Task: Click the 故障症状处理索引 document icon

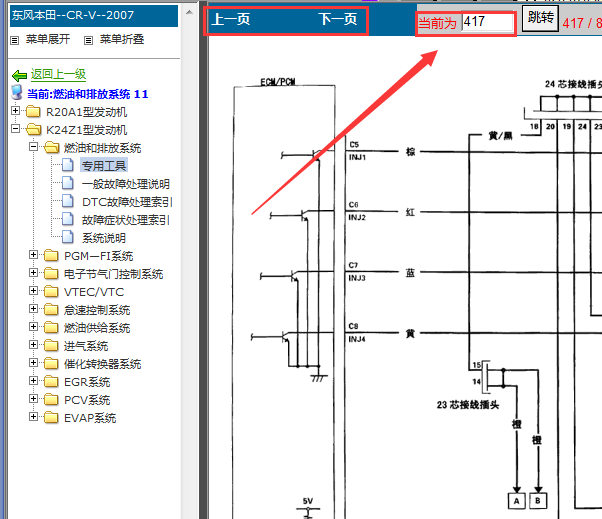Action: click(x=68, y=219)
